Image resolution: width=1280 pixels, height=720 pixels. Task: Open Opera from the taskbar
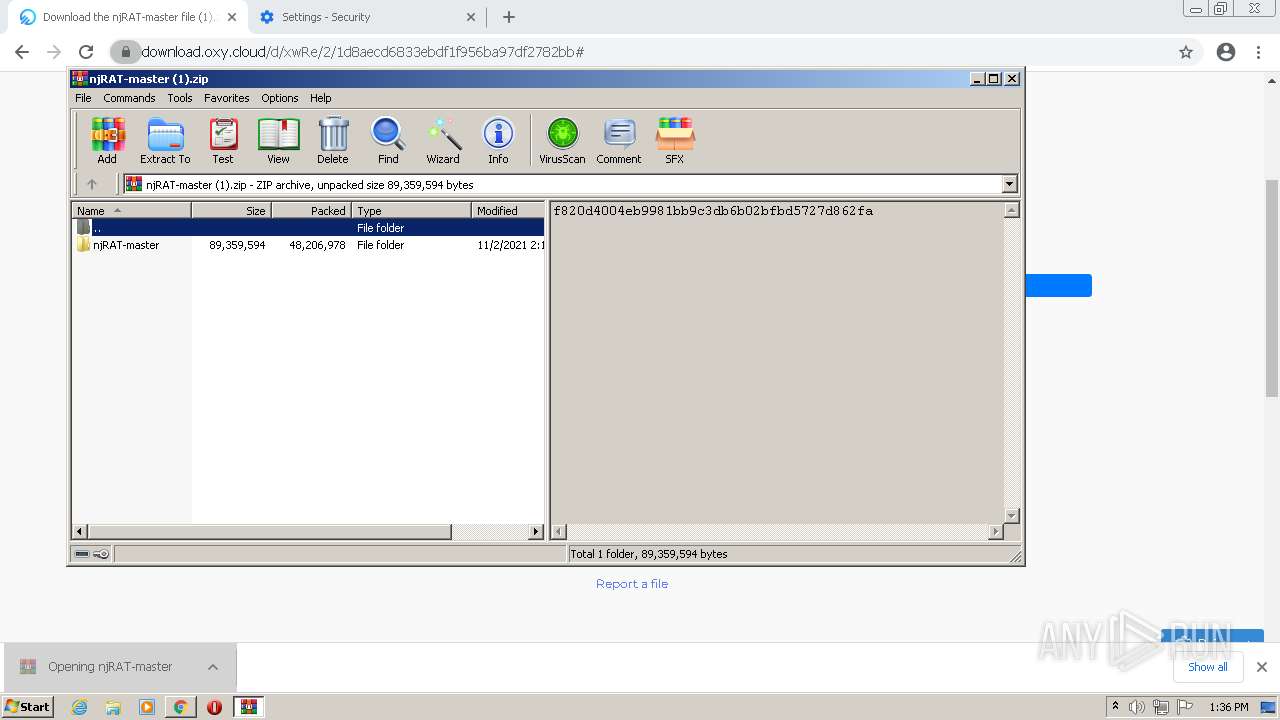click(214, 707)
